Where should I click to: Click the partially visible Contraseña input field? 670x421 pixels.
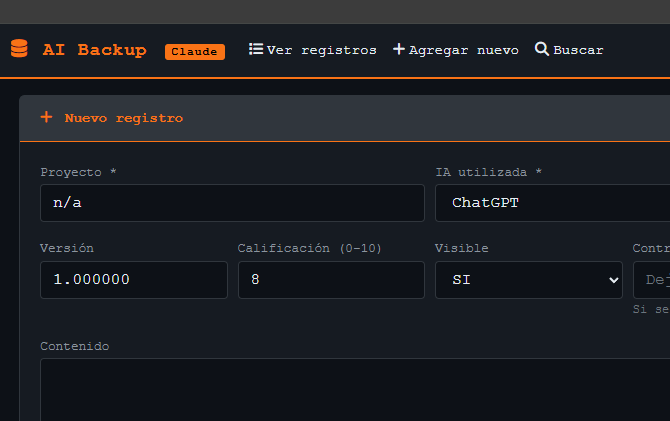[652, 280]
